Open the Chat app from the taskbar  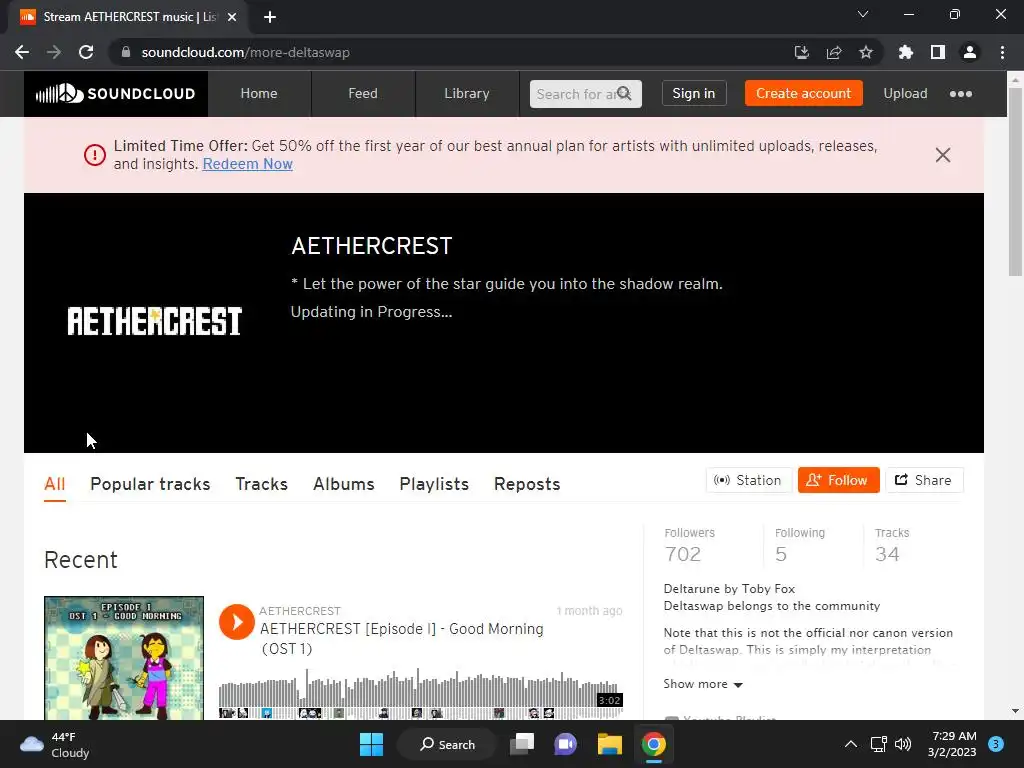tap(566, 744)
